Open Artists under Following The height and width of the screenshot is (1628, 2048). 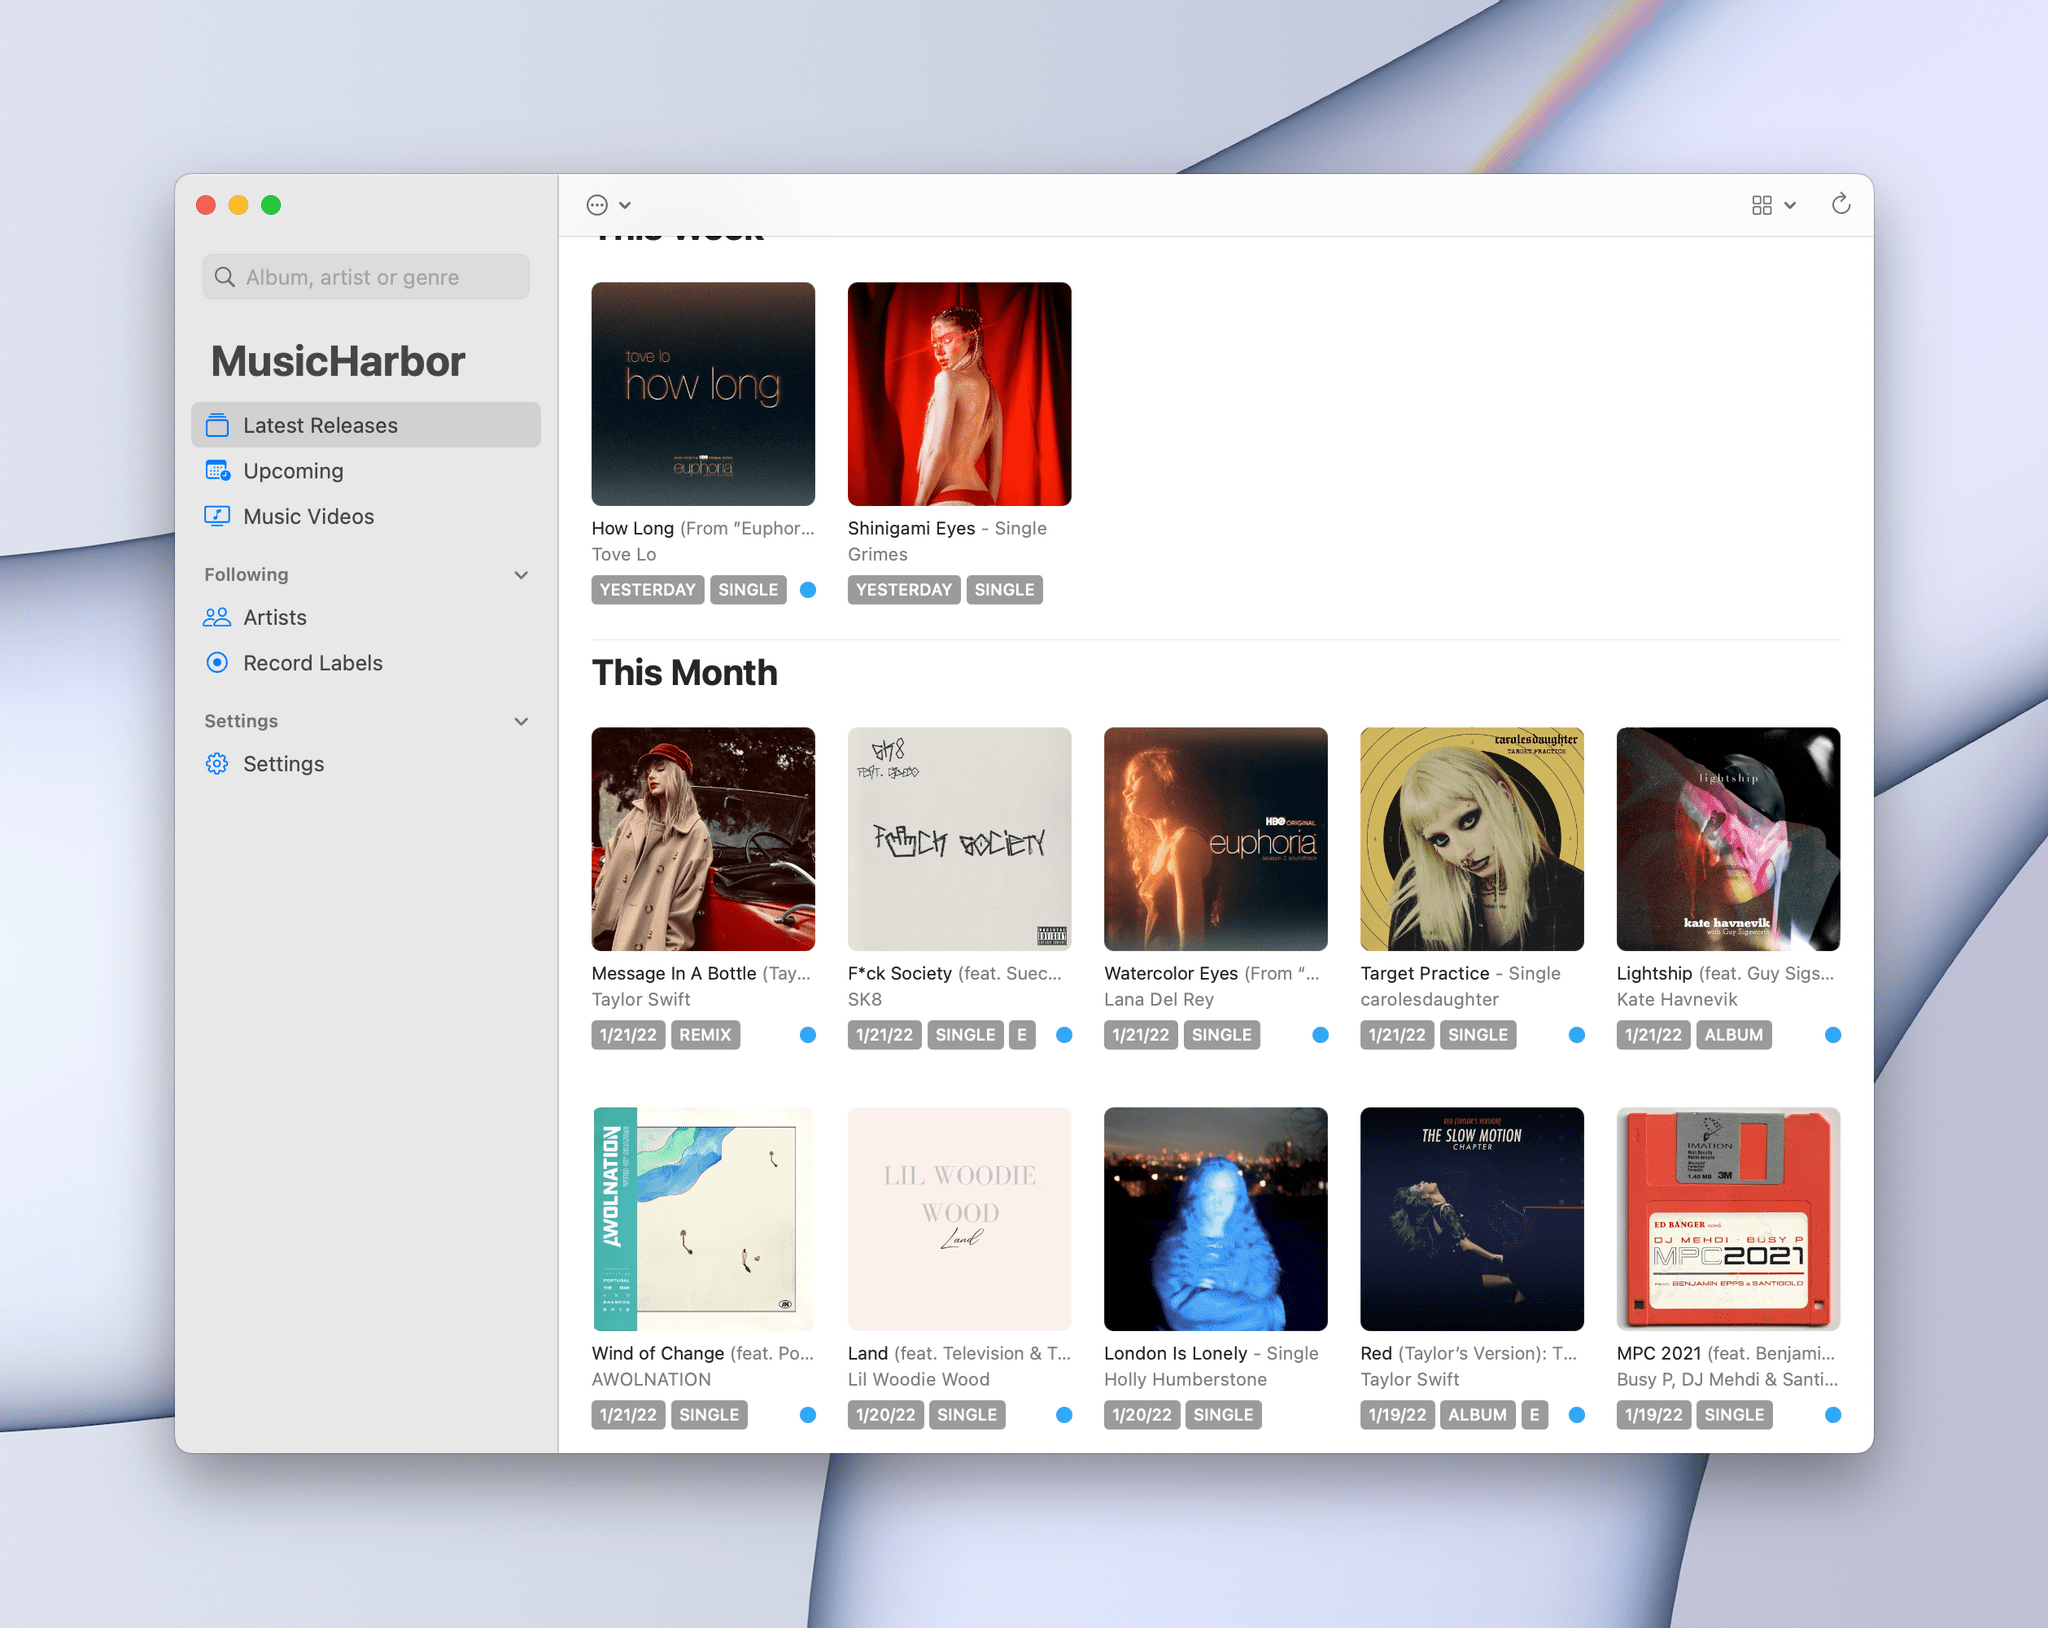point(366,617)
